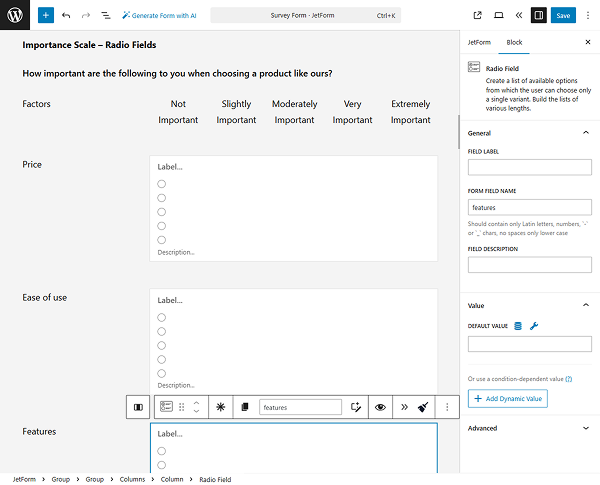The width and height of the screenshot is (600, 485).
Task: Close the settings sidebar
Action: pos(588,42)
